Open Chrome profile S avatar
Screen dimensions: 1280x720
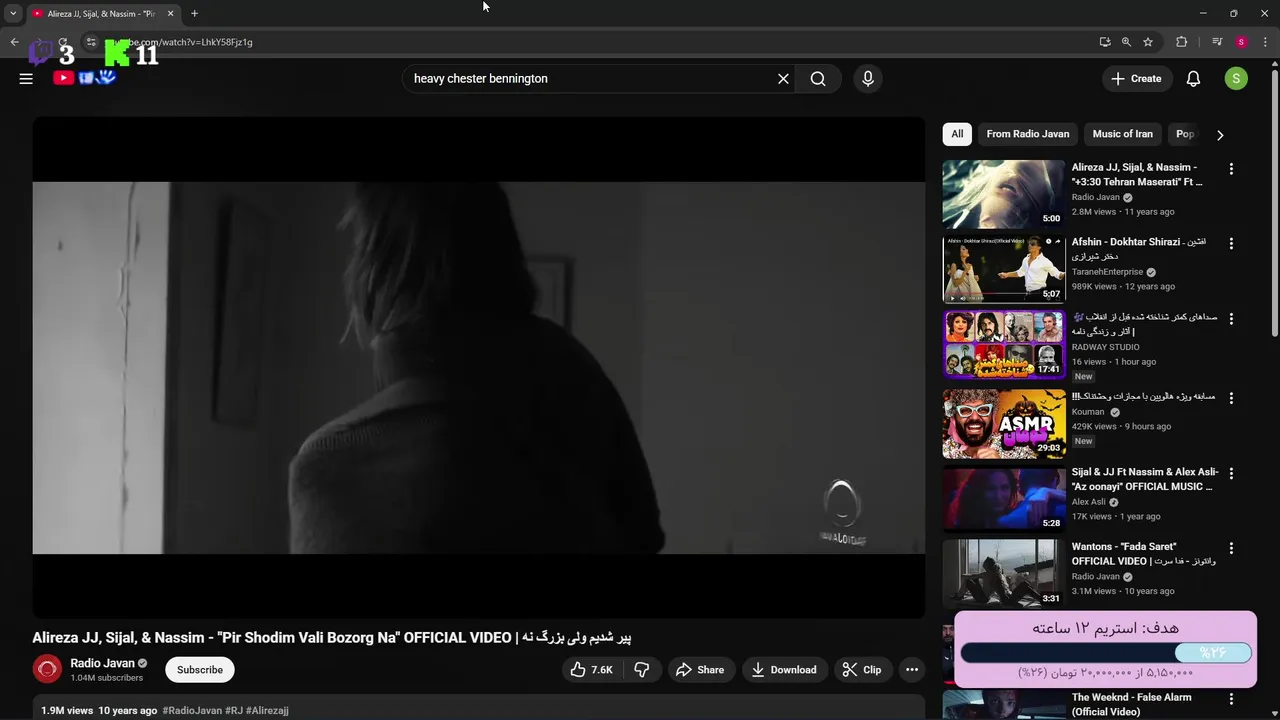click(1241, 42)
